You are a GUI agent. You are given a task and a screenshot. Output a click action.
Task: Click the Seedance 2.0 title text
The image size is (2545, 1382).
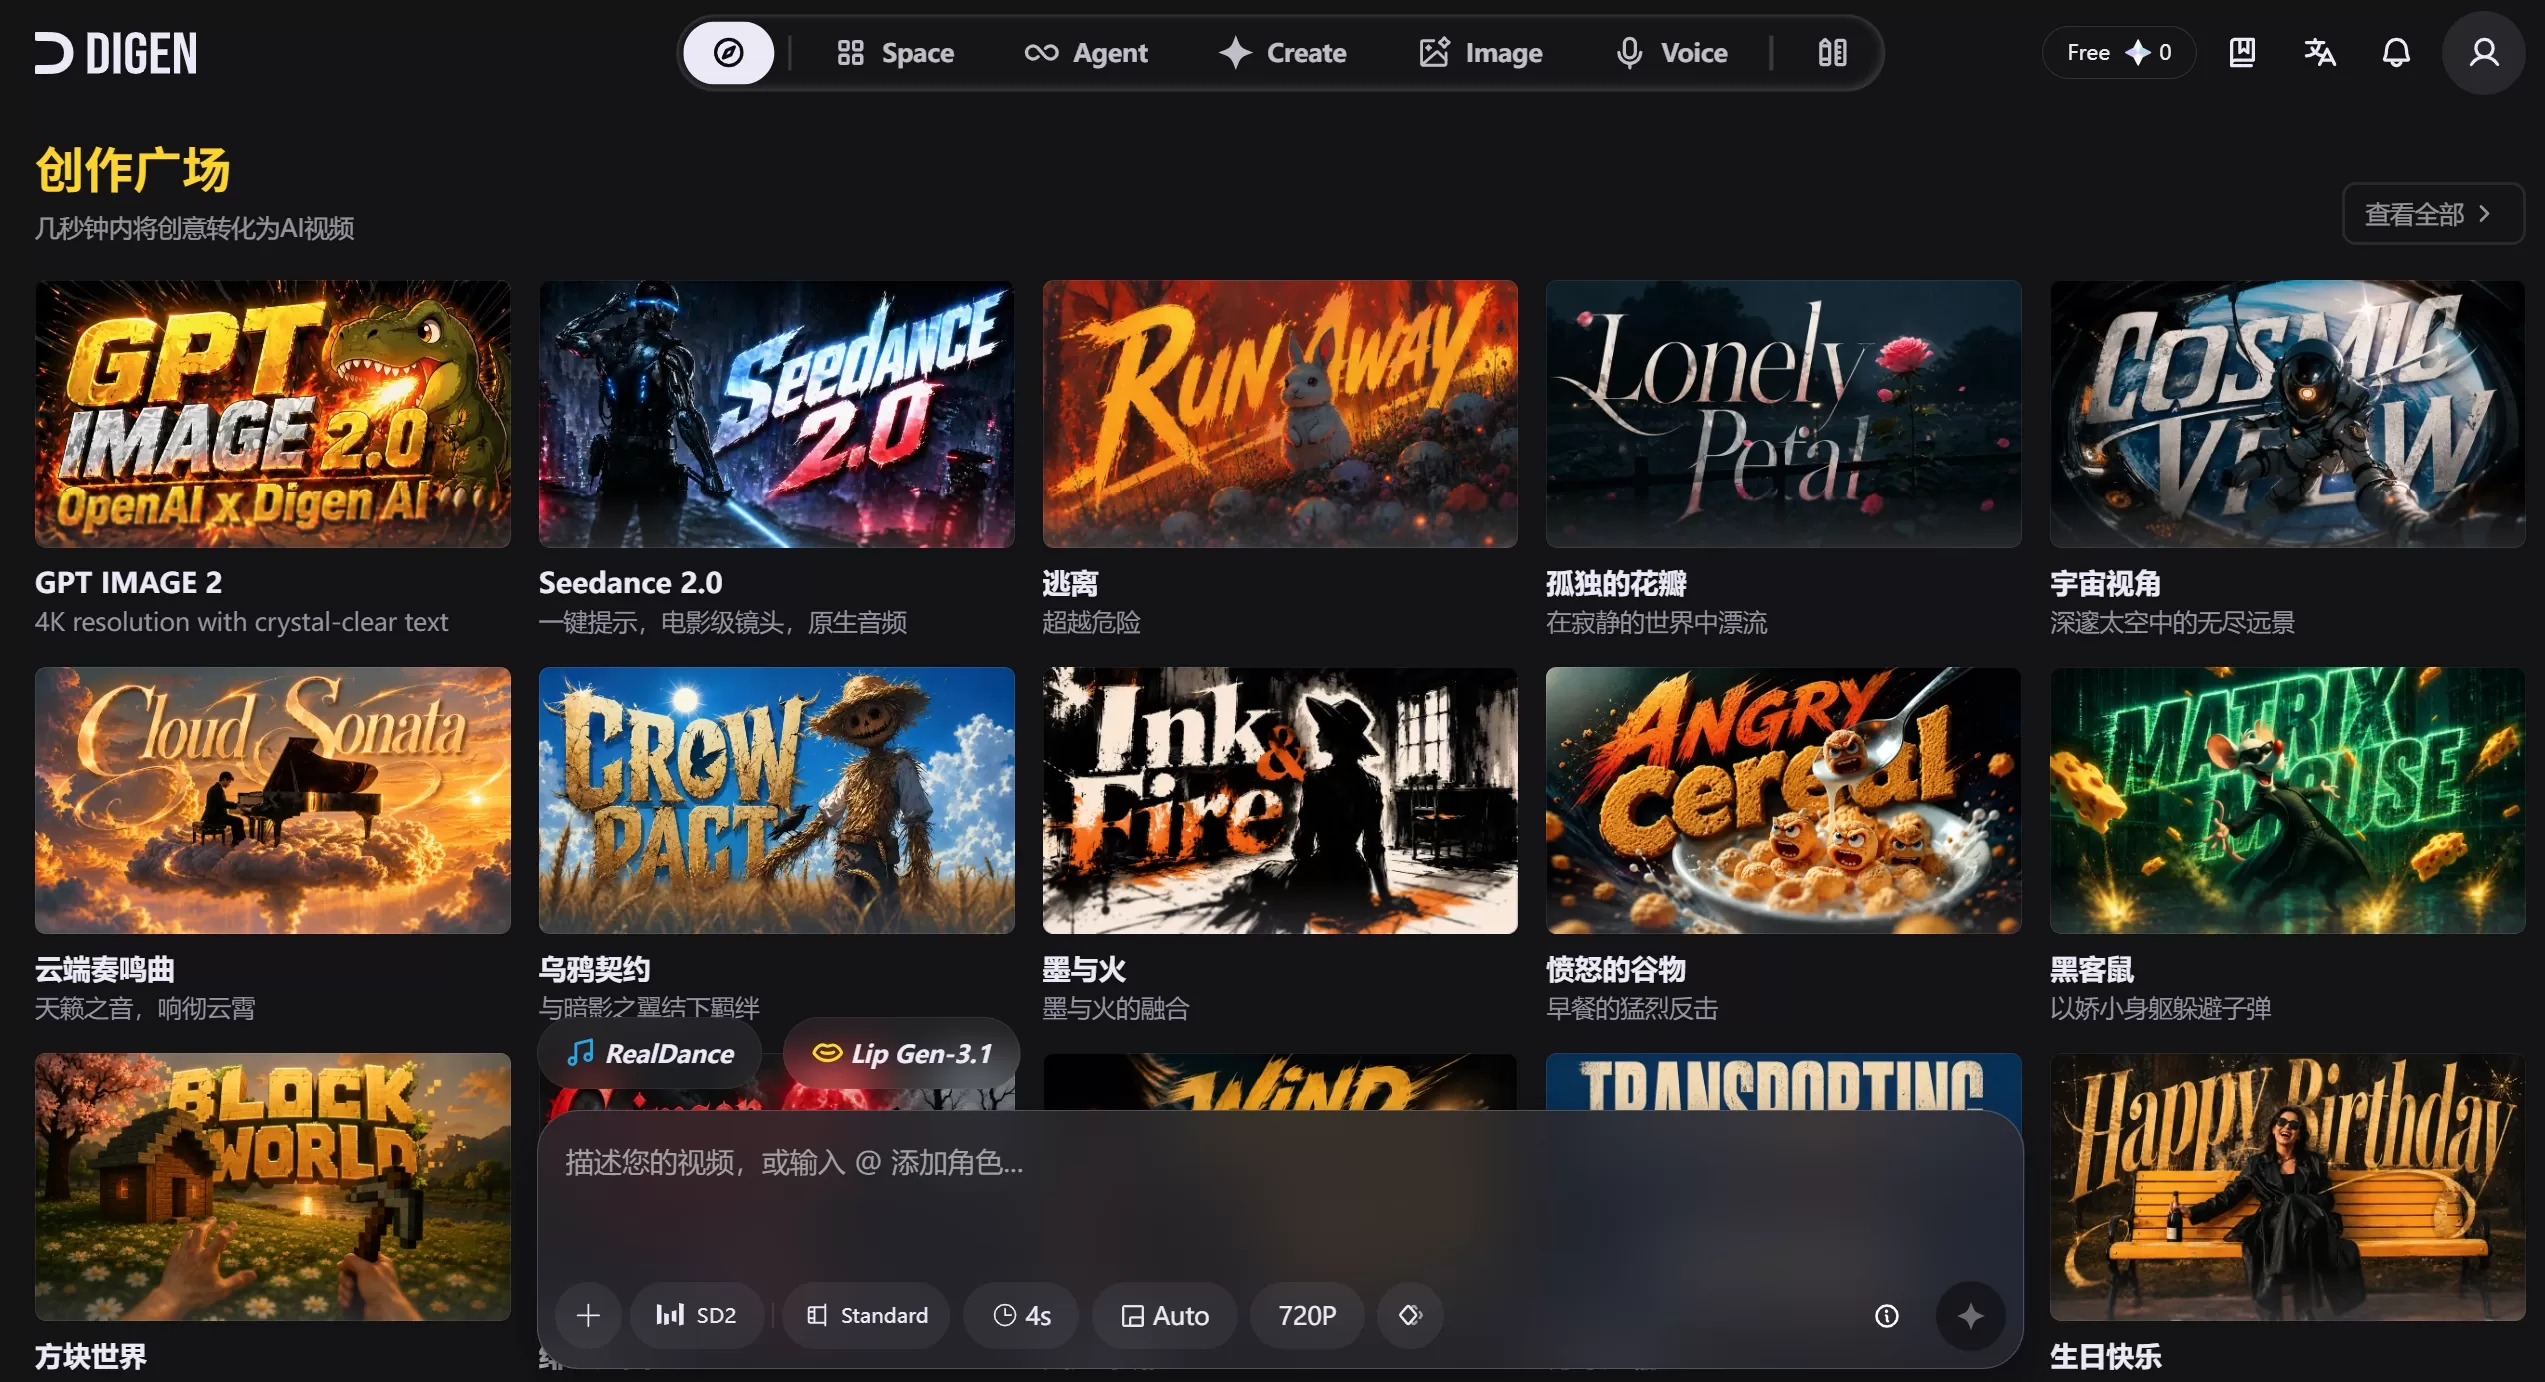pyautogui.click(x=630, y=583)
